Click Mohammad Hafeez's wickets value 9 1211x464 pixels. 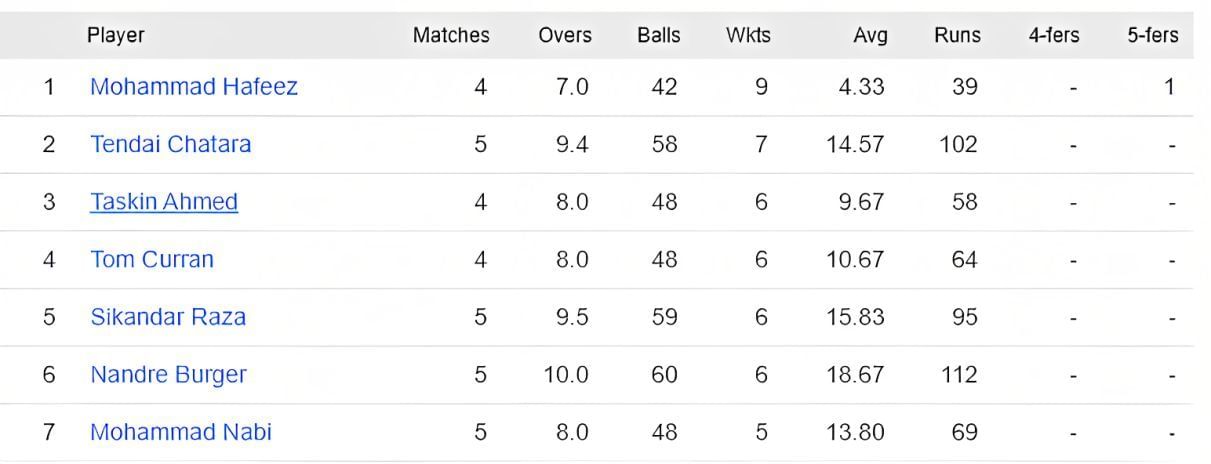(x=762, y=87)
